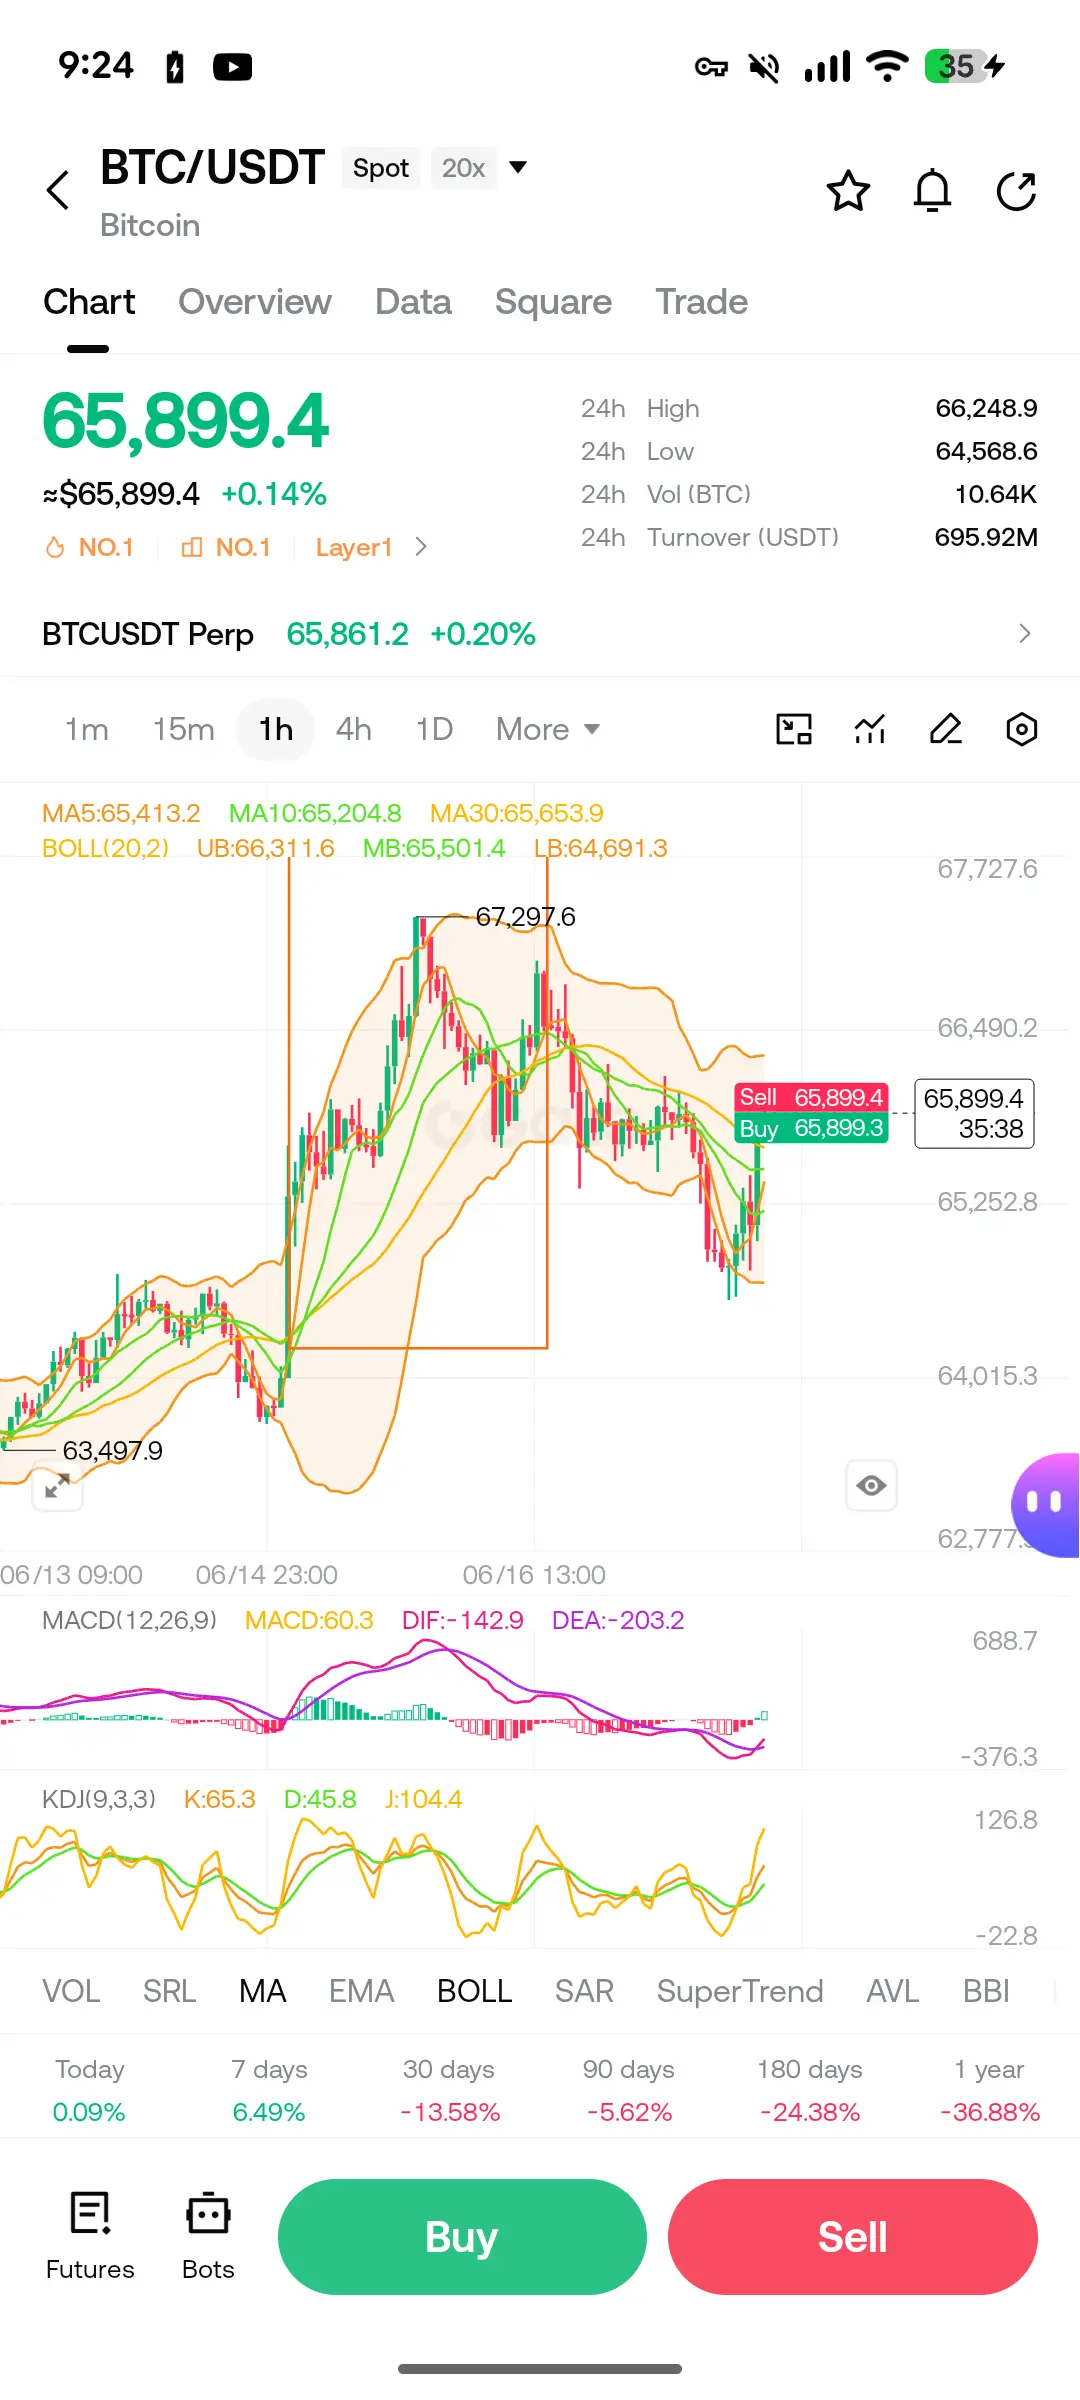Go back using the left arrow
The width and height of the screenshot is (1080, 2400).
[x=58, y=190]
